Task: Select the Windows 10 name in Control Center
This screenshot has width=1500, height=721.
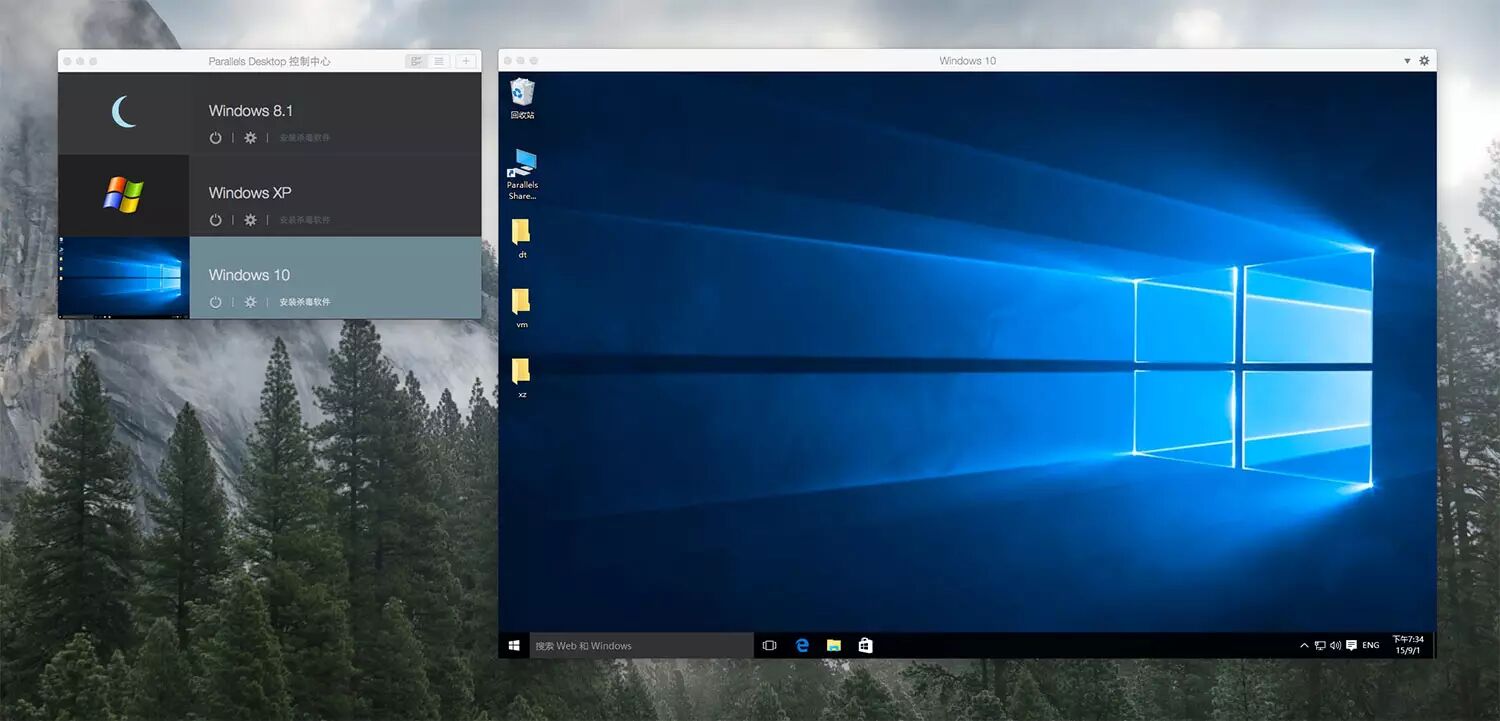Action: [249, 275]
